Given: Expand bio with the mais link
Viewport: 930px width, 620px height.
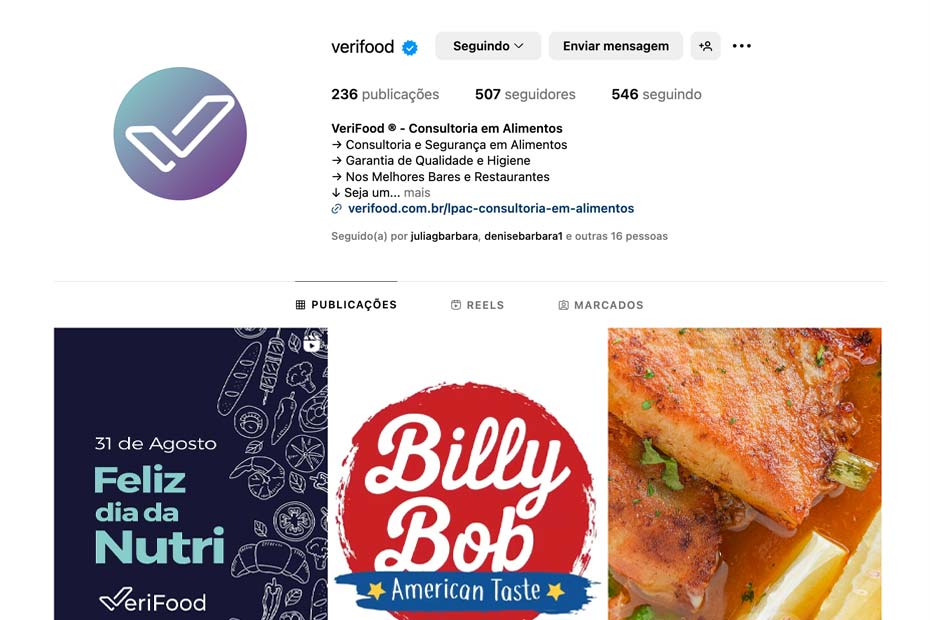Looking at the screenshot, I should (x=417, y=193).
